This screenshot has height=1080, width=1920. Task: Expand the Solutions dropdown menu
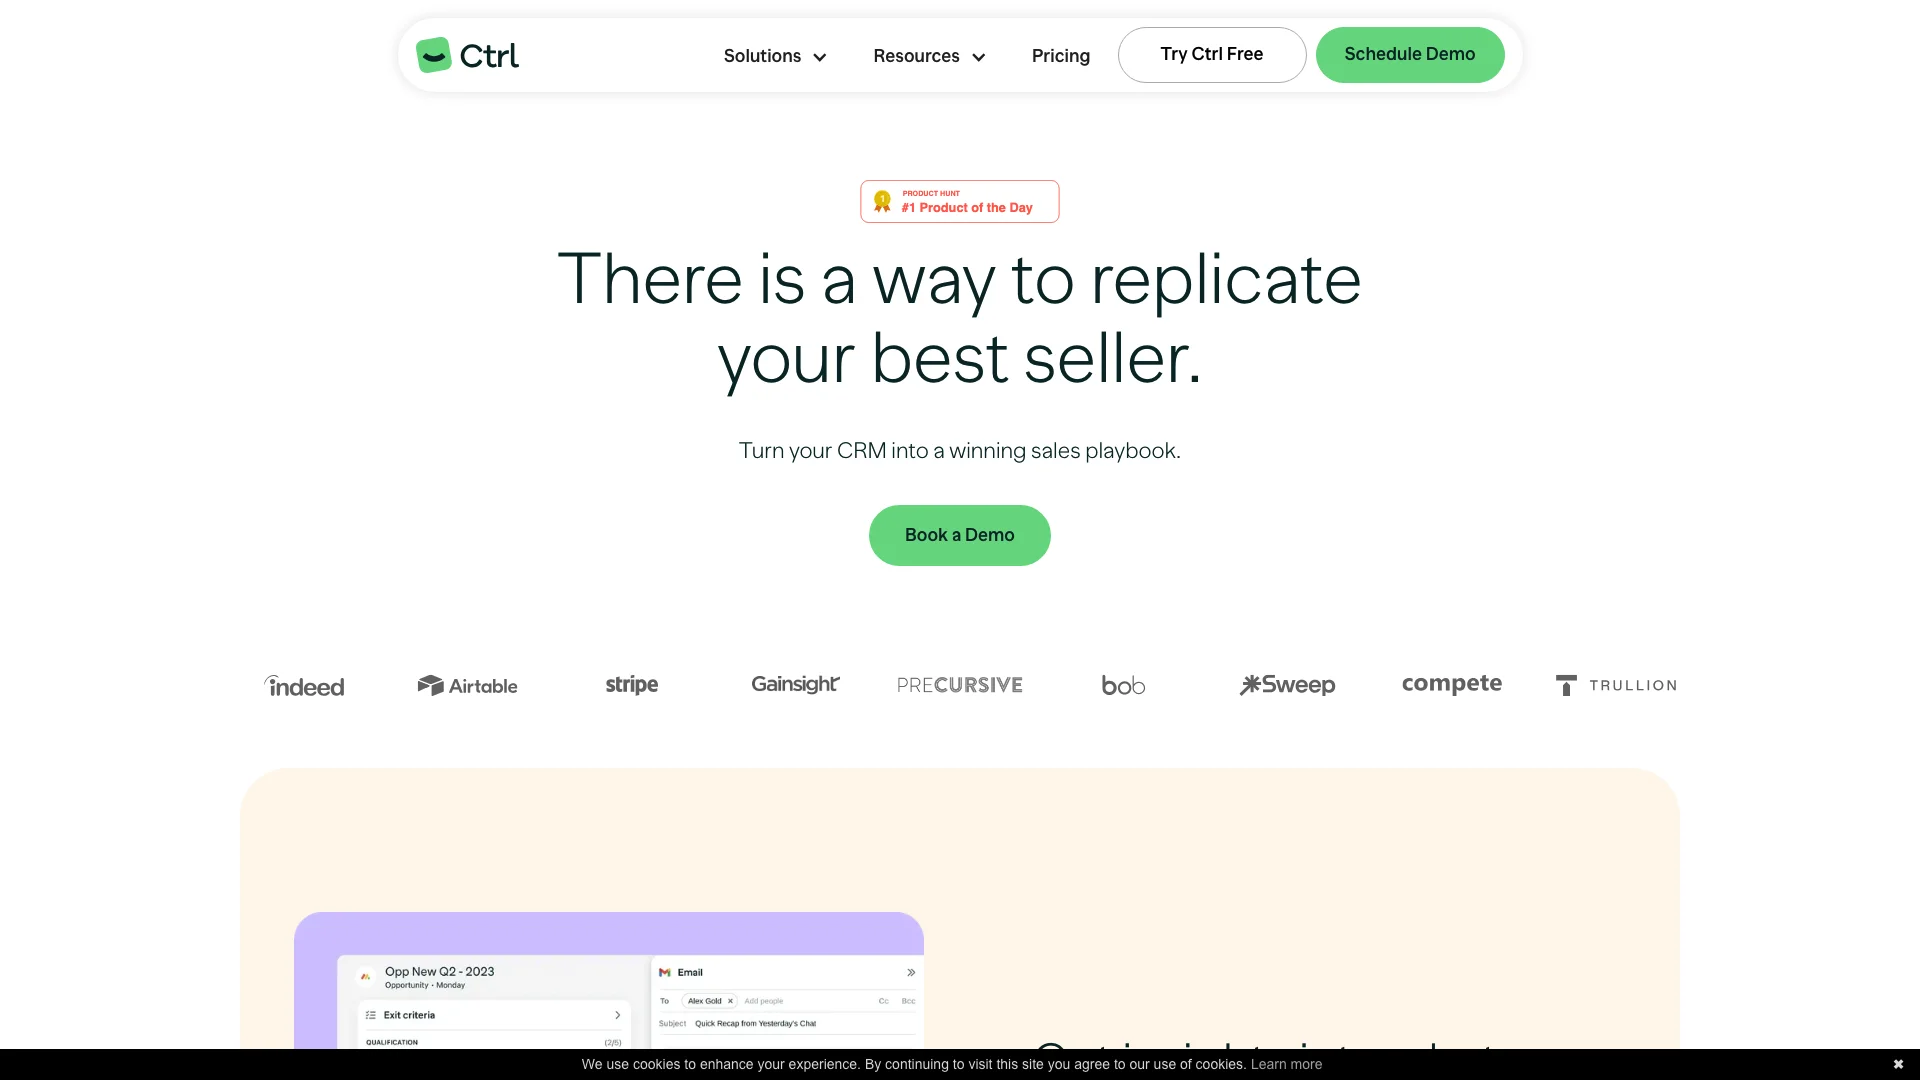(774, 54)
